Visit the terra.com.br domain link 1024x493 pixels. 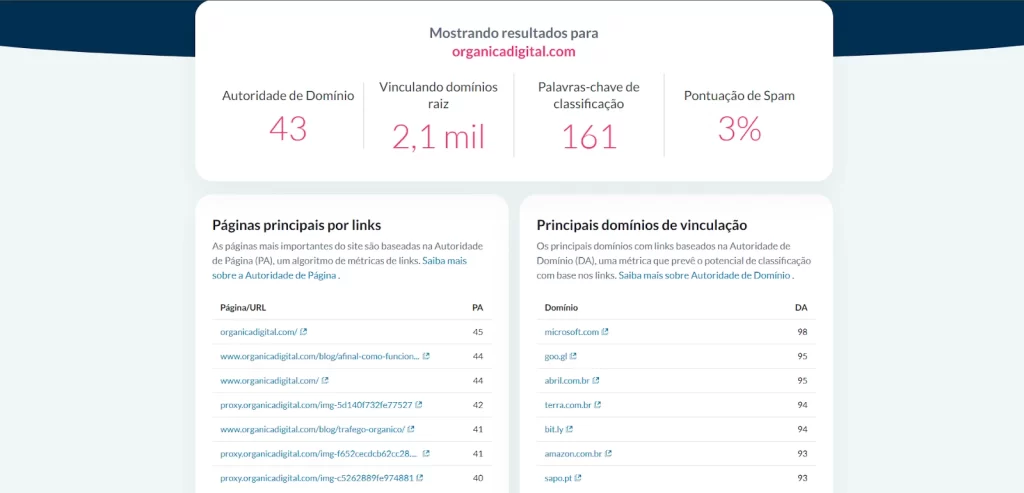[568, 405]
